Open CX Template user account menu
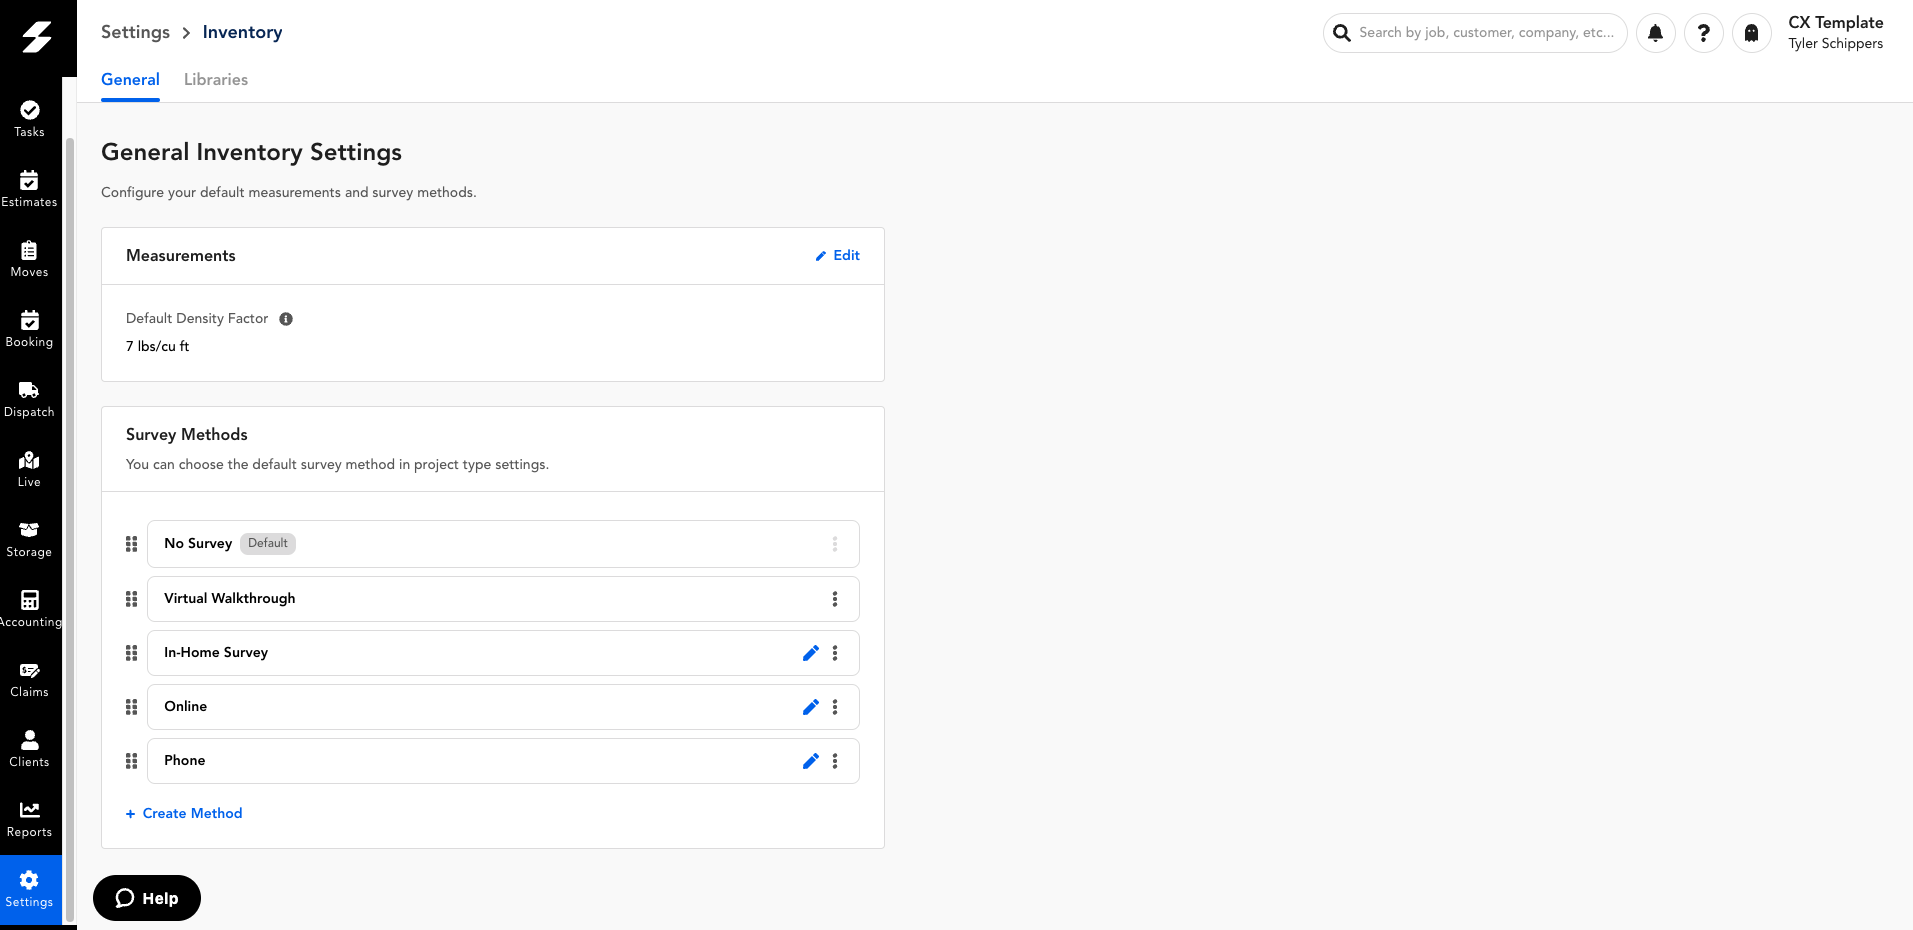Screen dimensions: 1913x930 point(1836,33)
